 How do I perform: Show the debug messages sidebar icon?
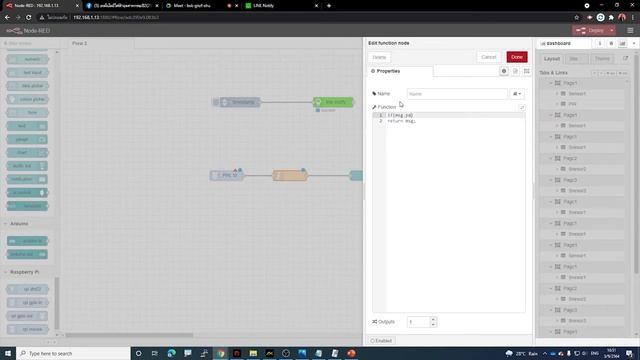click(x=611, y=43)
